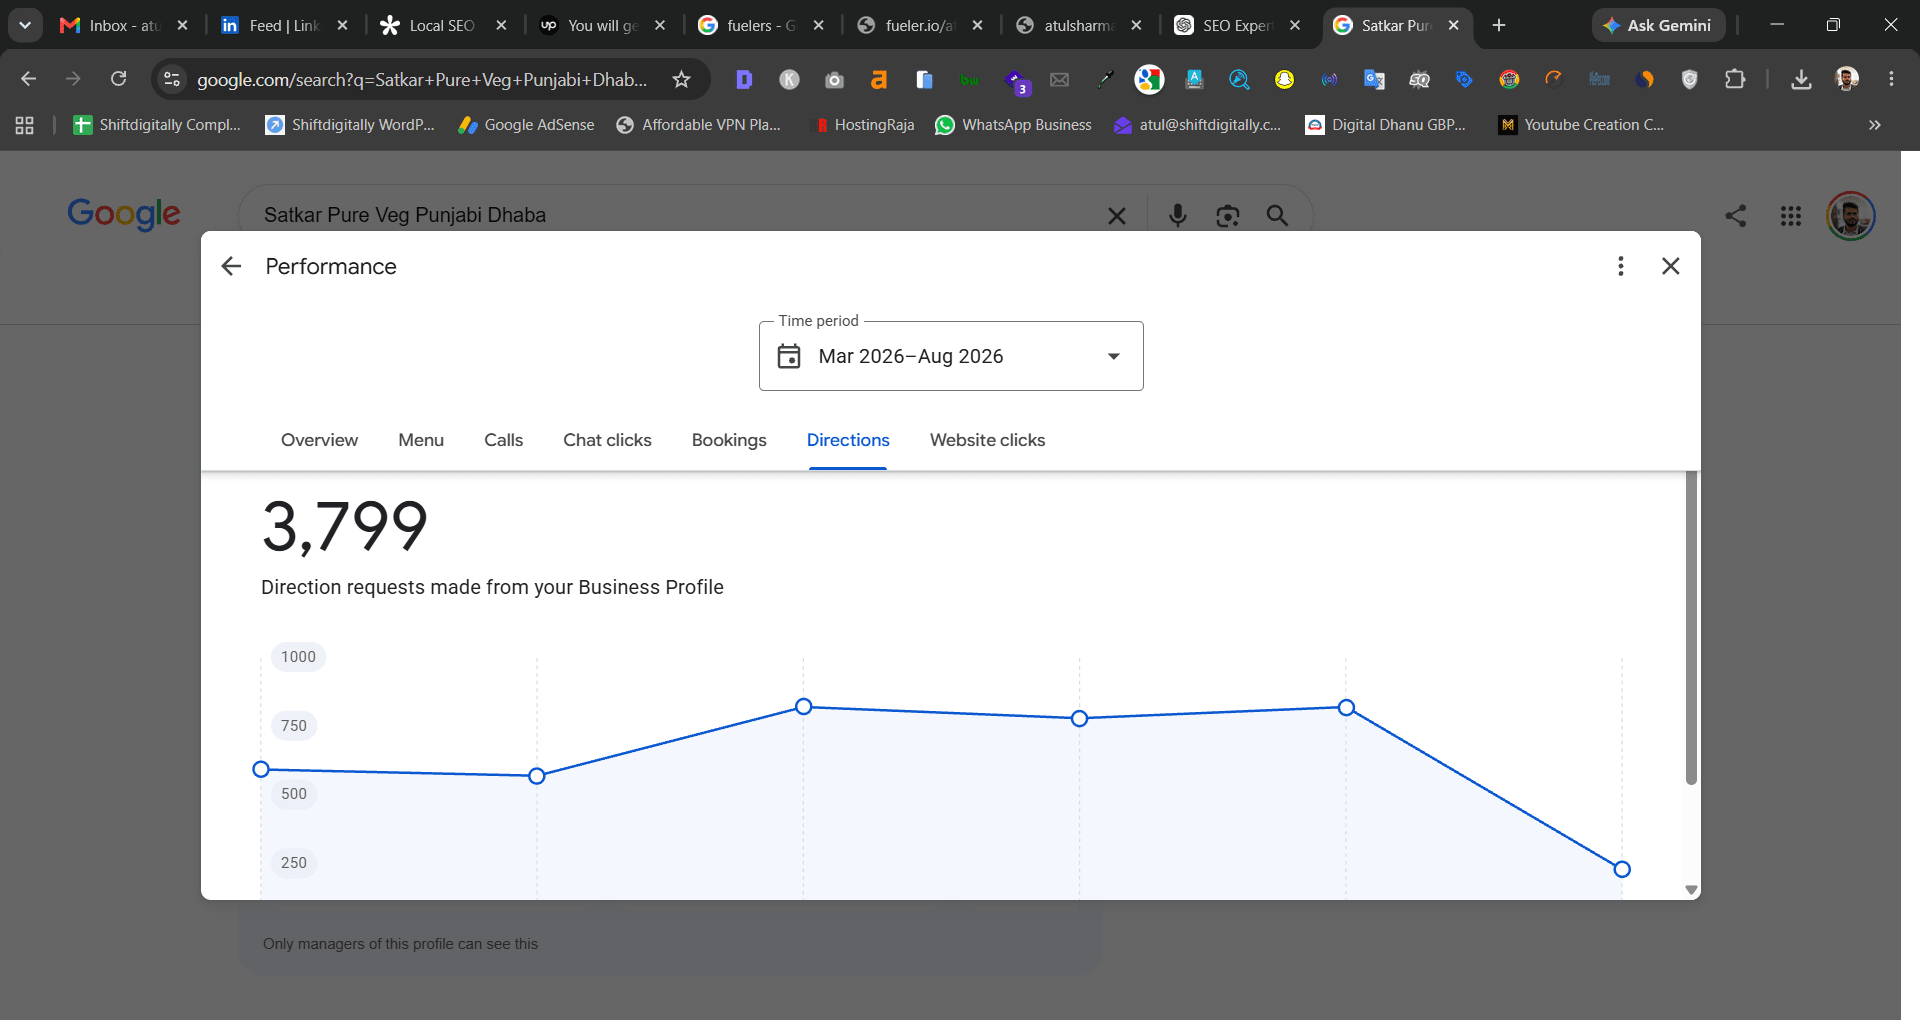The width and height of the screenshot is (1920, 1020).
Task: Click the Google Translate extension icon
Action: (x=1374, y=79)
